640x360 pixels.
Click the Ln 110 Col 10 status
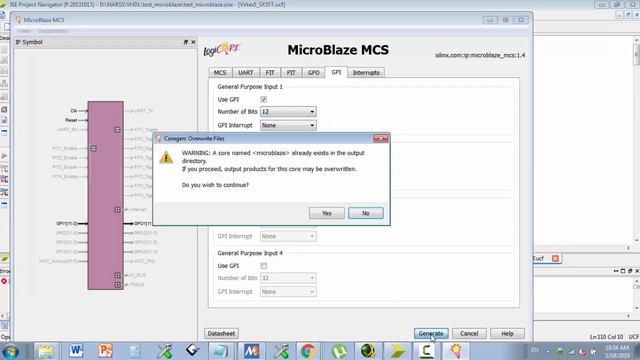[x=607, y=337]
